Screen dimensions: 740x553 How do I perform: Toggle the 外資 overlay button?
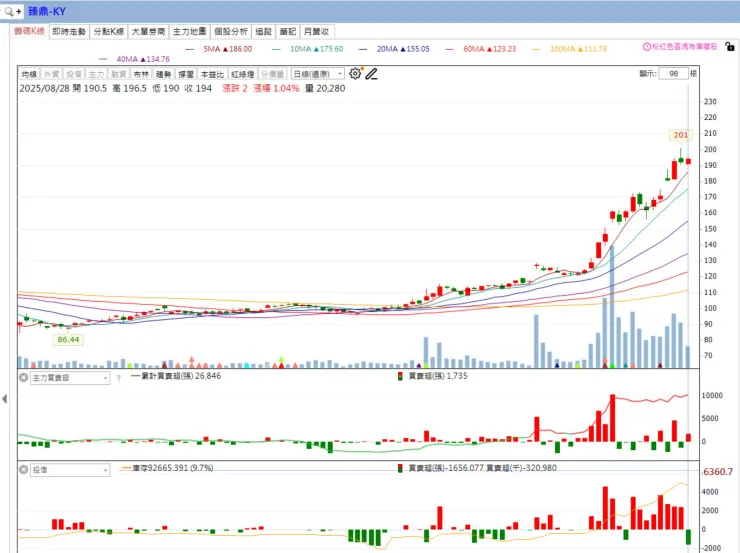tap(51, 74)
